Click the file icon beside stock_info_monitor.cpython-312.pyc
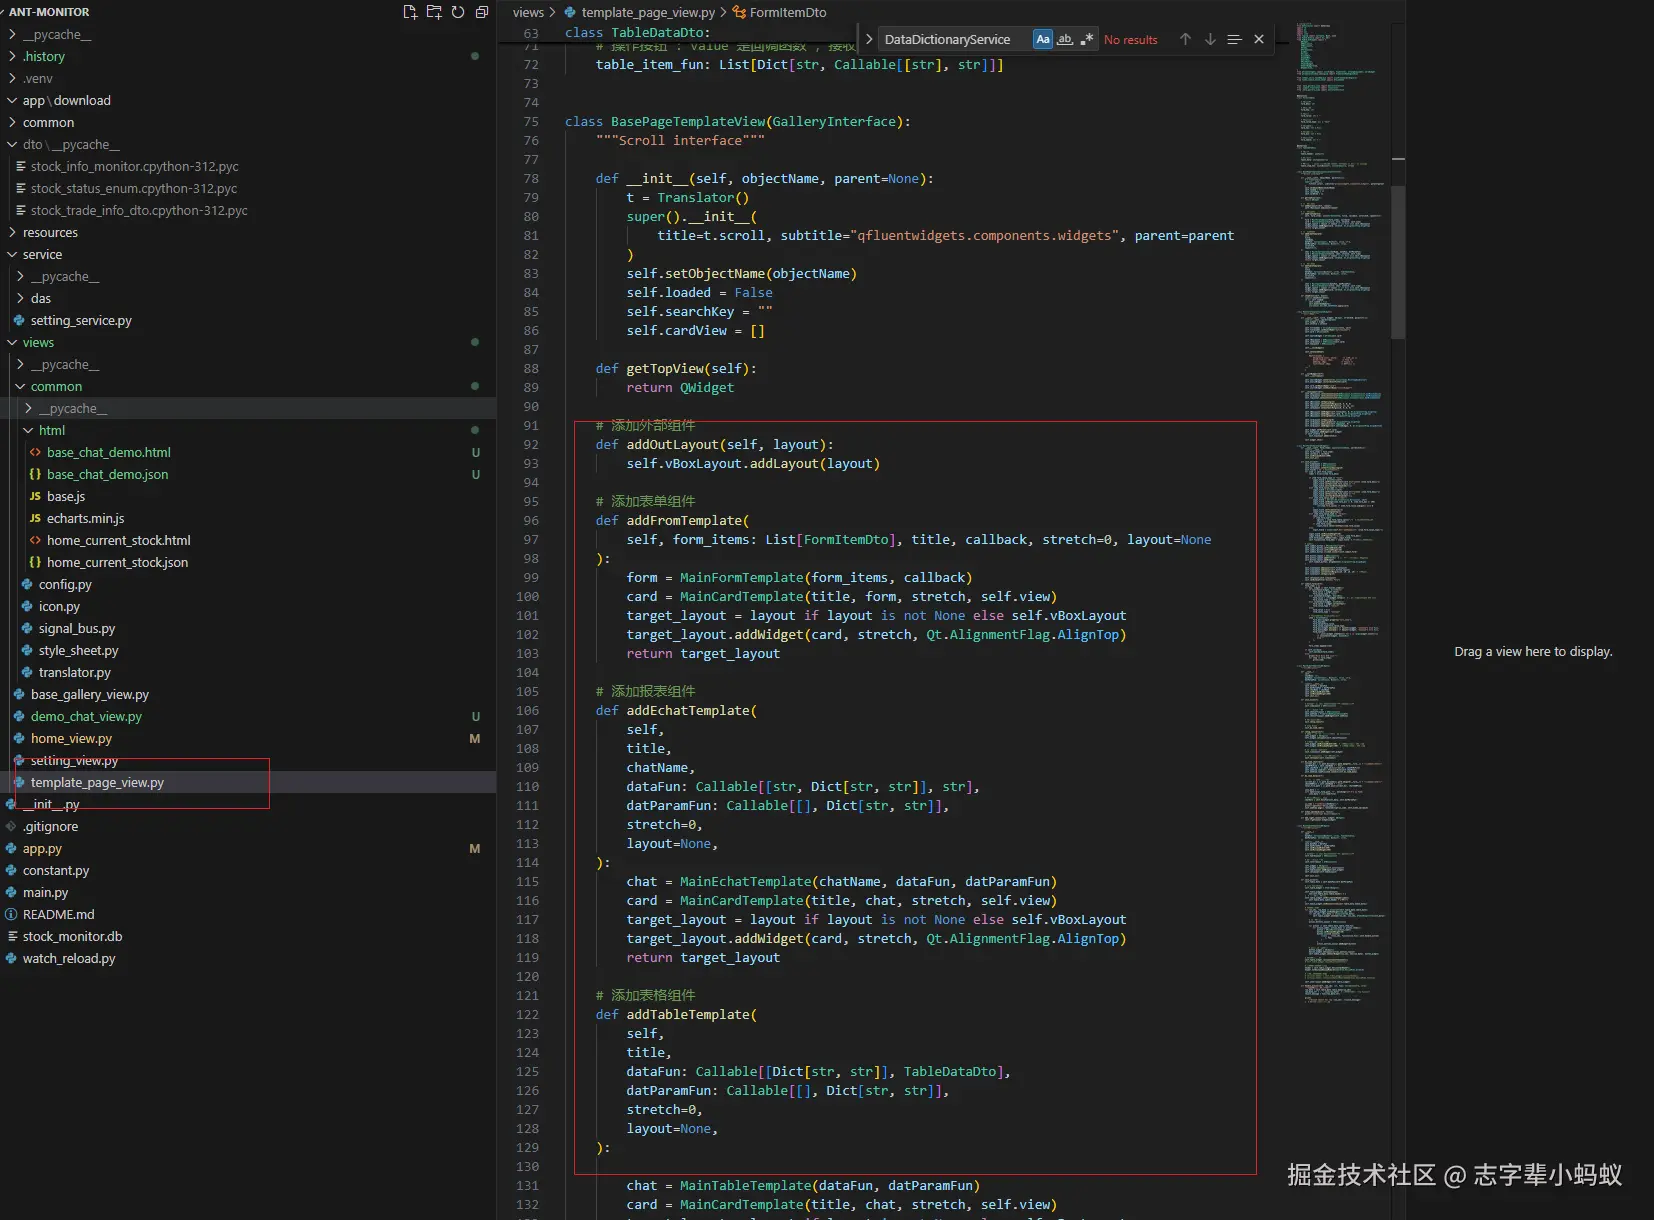 pos(20,166)
